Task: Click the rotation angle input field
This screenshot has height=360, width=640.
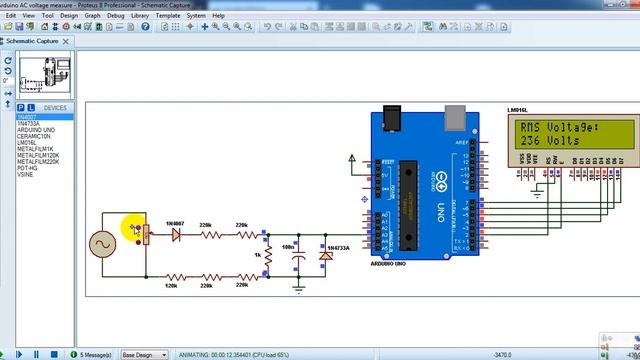Action: click(x=8, y=81)
